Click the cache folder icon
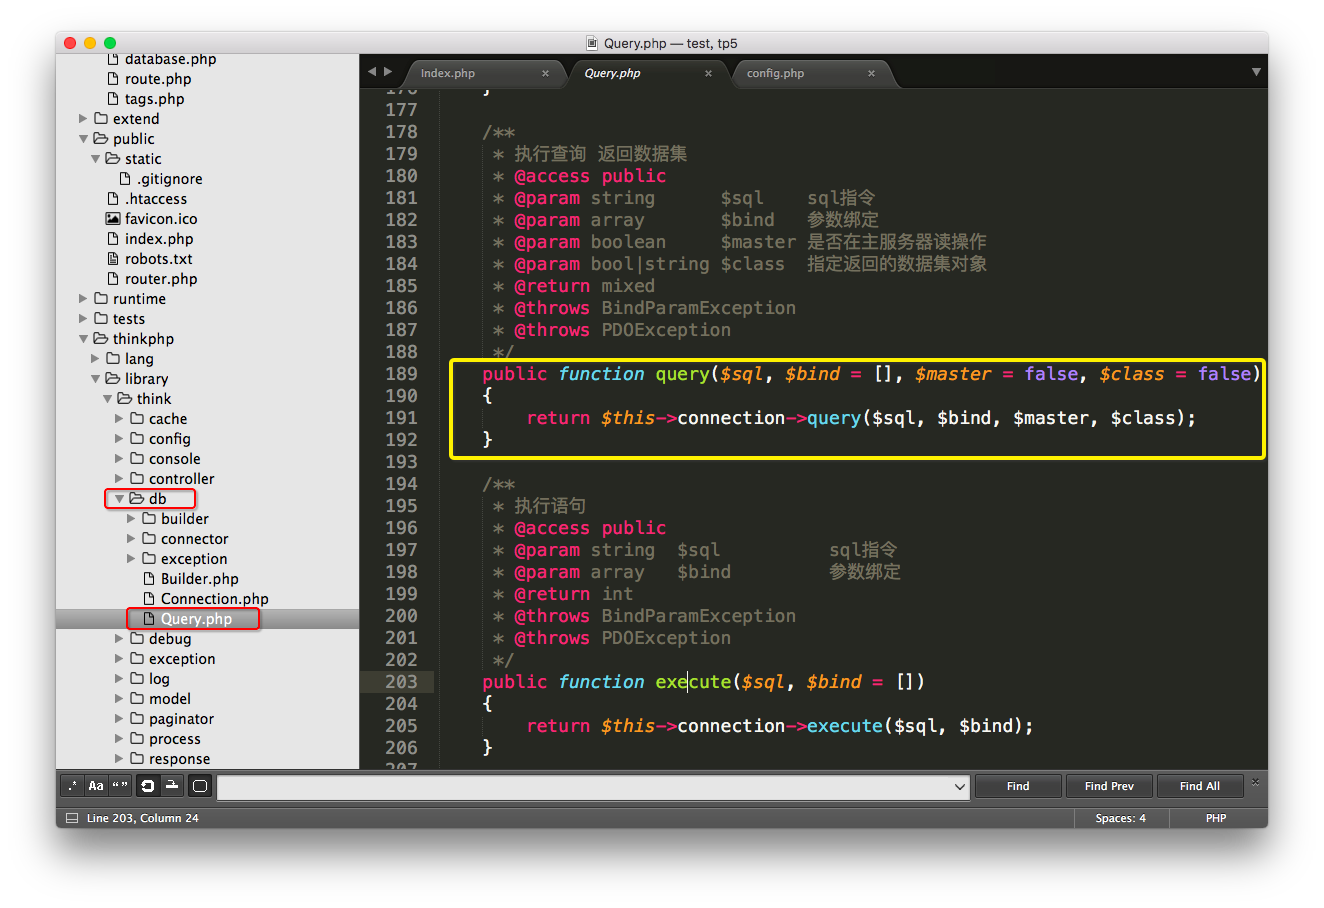This screenshot has width=1324, height=908. coord(137,418)
